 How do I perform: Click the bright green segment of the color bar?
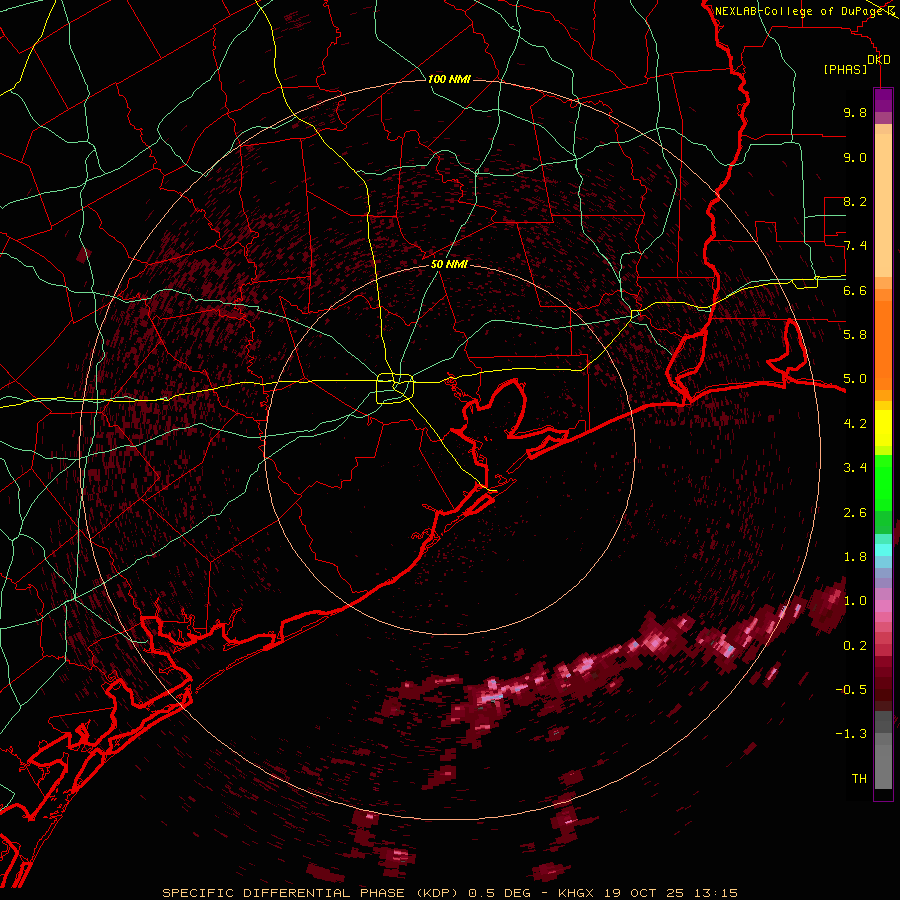[x=883, y=483]
